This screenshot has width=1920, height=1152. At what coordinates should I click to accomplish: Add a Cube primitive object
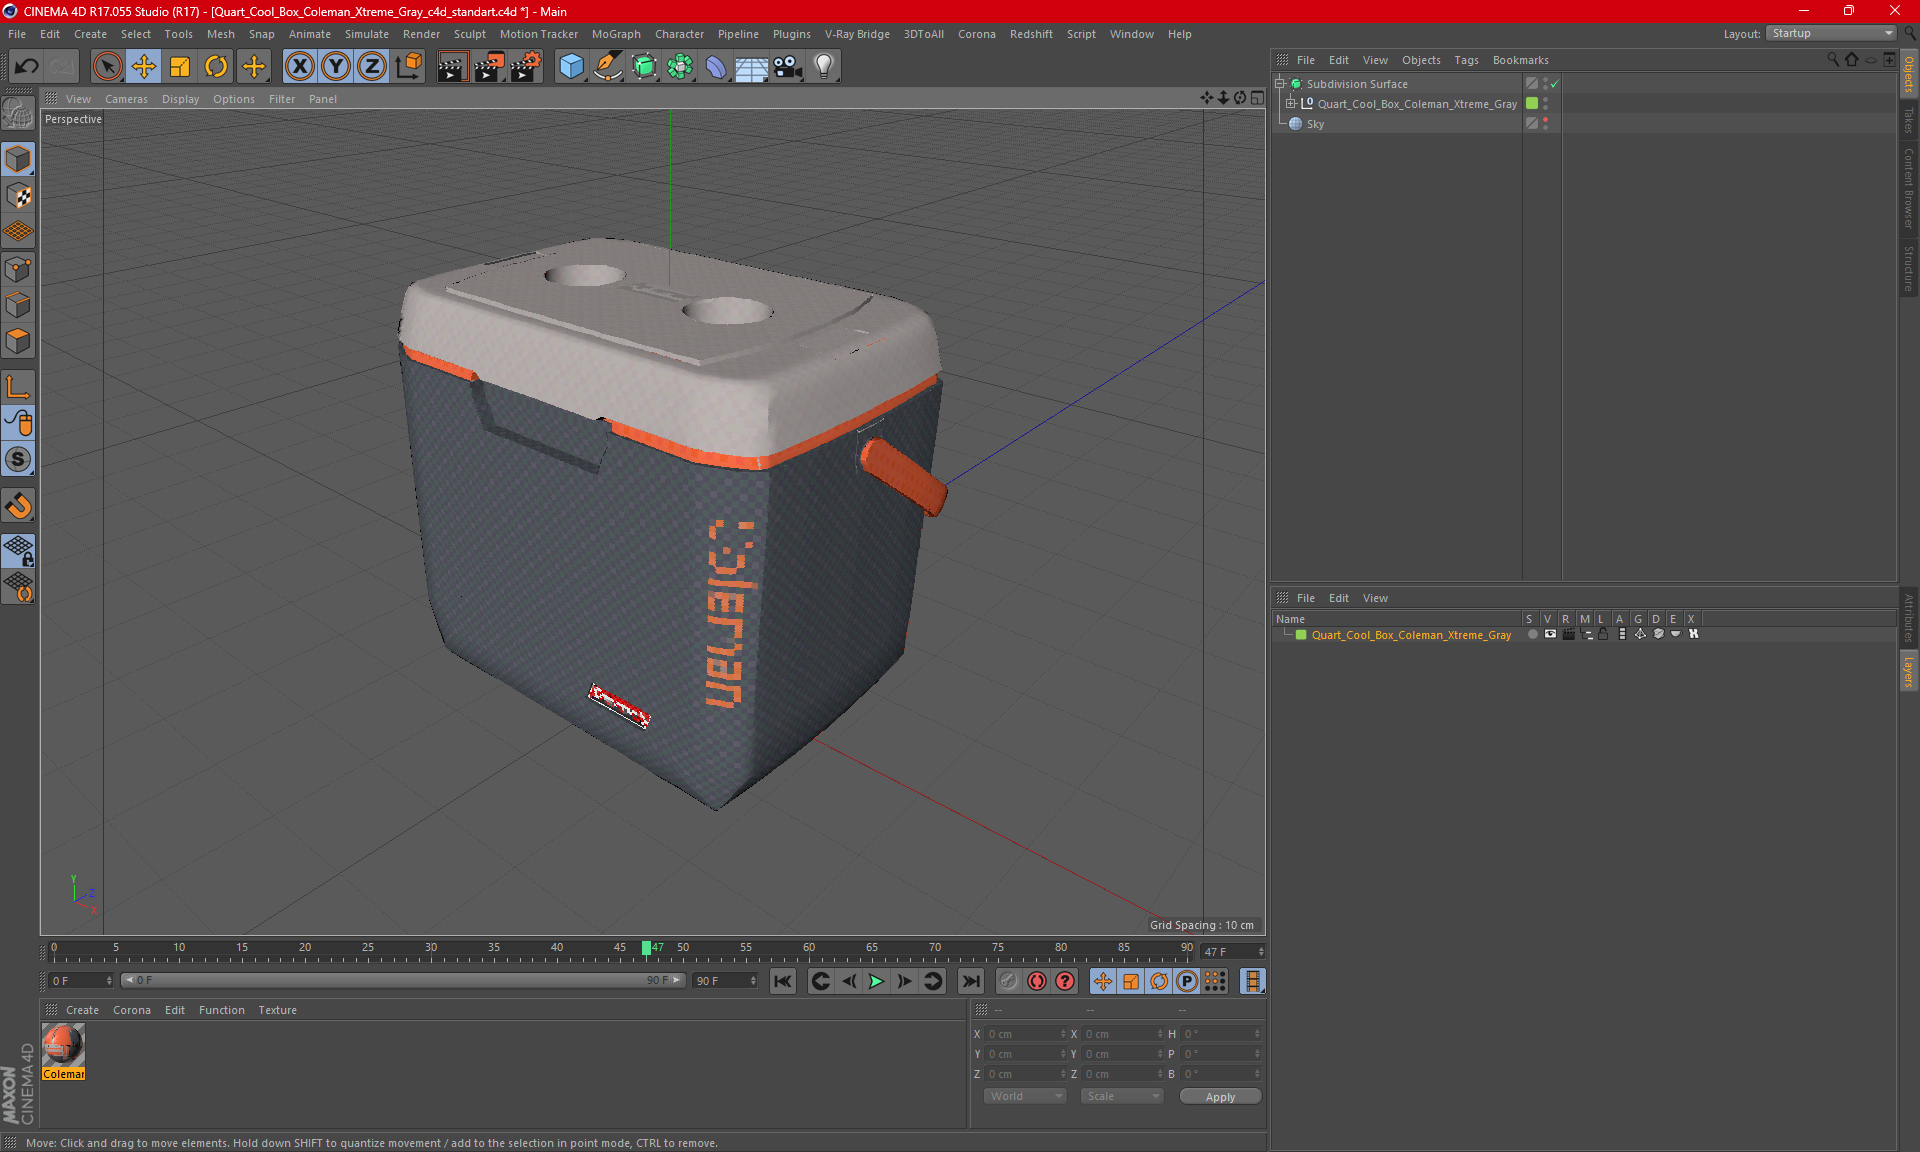coord(571,67)
